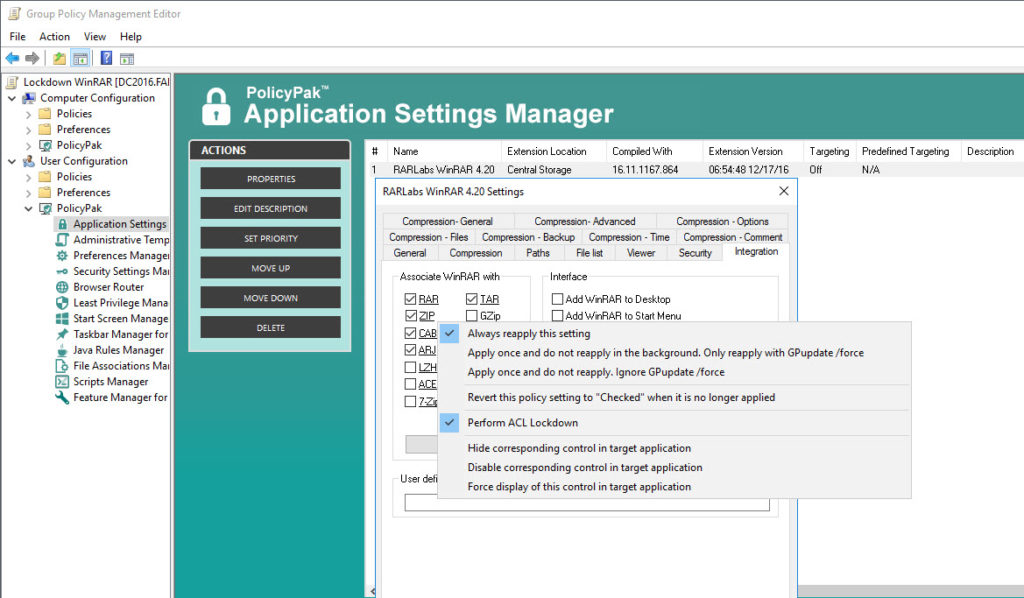Sort by the Extension Location column header

pyautogui.click(x=554, y=151)
